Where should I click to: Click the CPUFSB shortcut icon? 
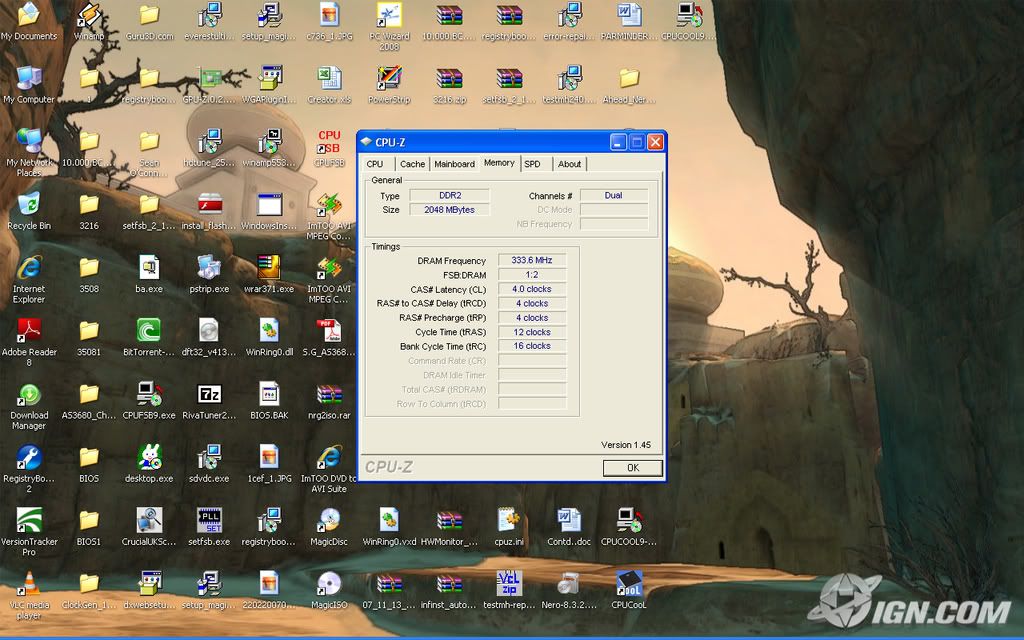pos(329,141)
